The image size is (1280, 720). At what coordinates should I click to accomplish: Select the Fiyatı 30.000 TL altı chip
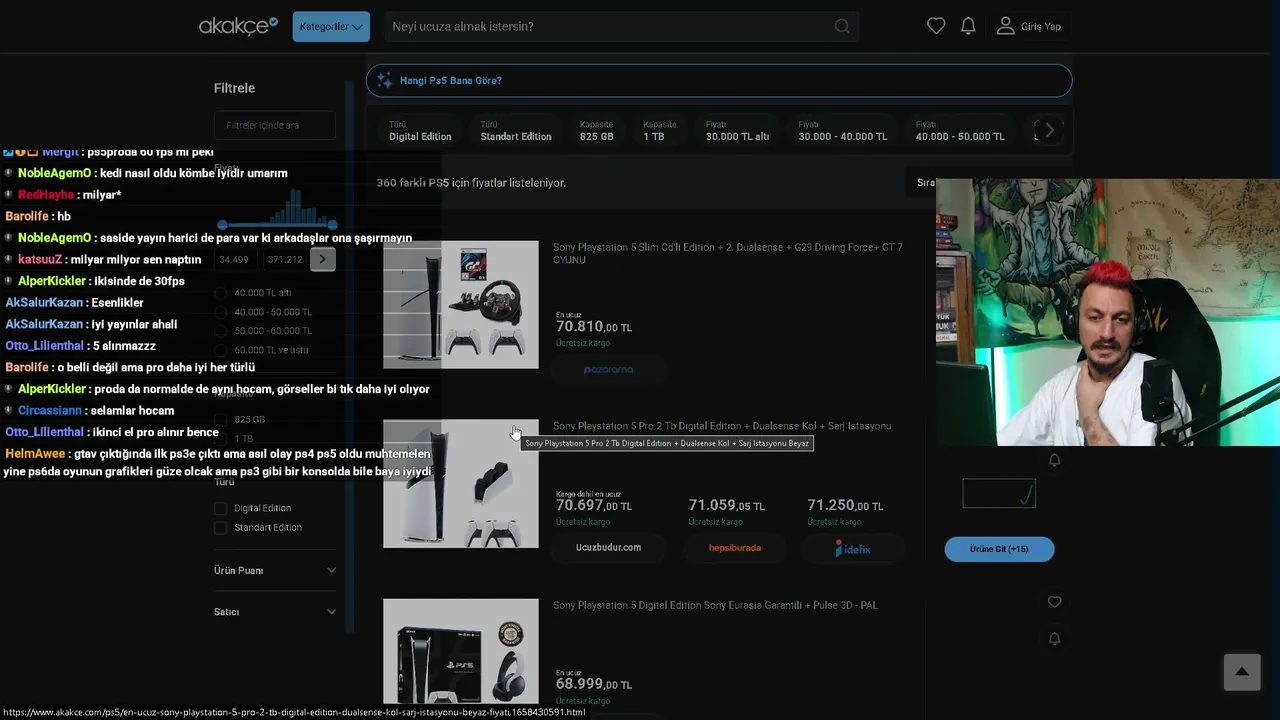click(737, 131)
